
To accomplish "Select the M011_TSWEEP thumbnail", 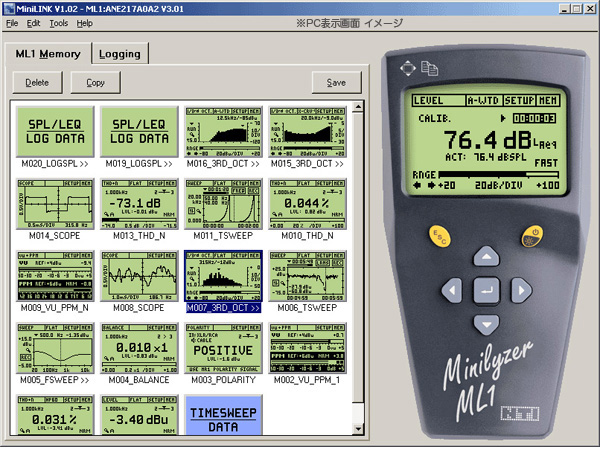I will 223,204.
